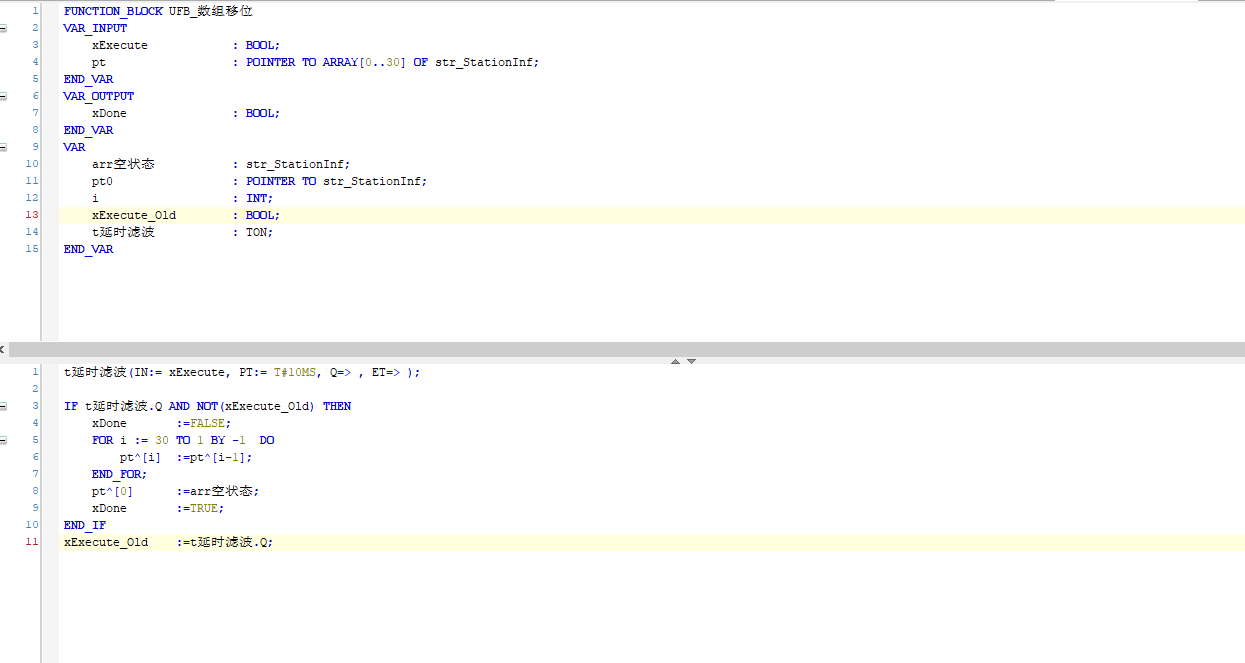1245x663 pixels.
Task: Collapse the VAR_INPUT block fold marker
Action: pos(3,28)
